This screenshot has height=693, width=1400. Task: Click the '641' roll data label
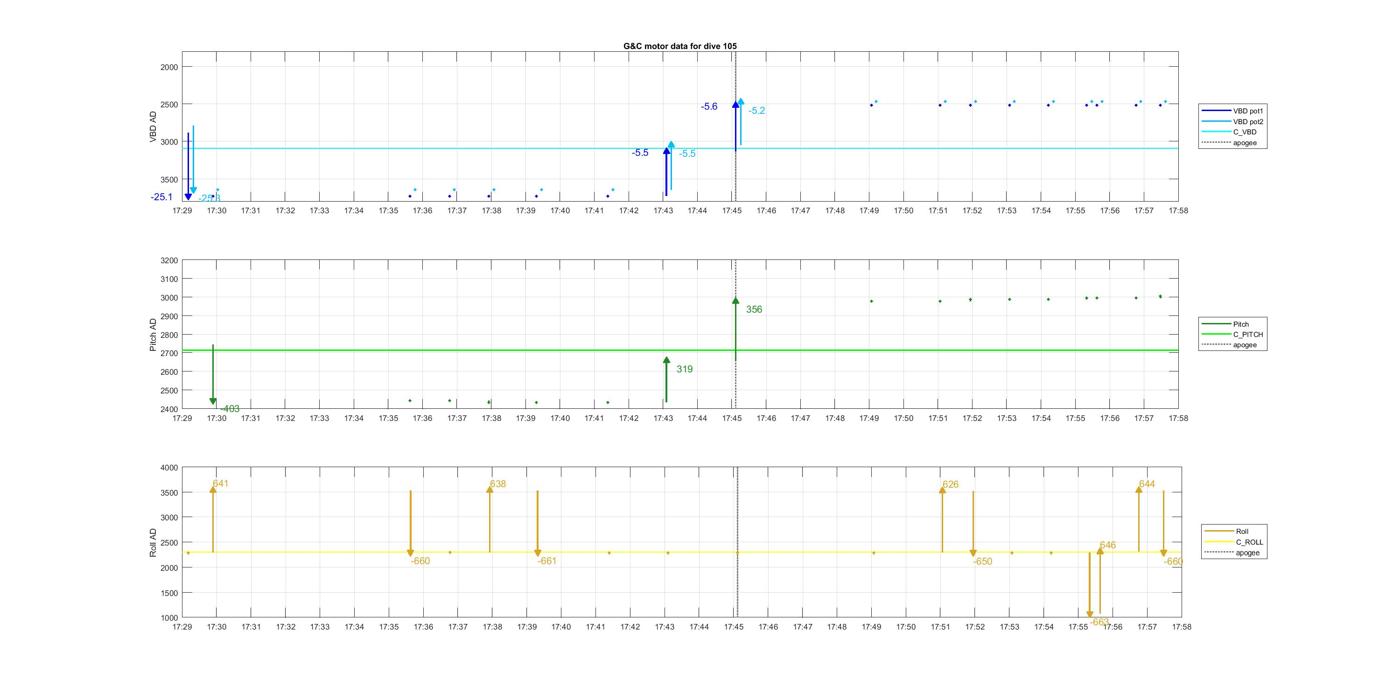point(220,484)
